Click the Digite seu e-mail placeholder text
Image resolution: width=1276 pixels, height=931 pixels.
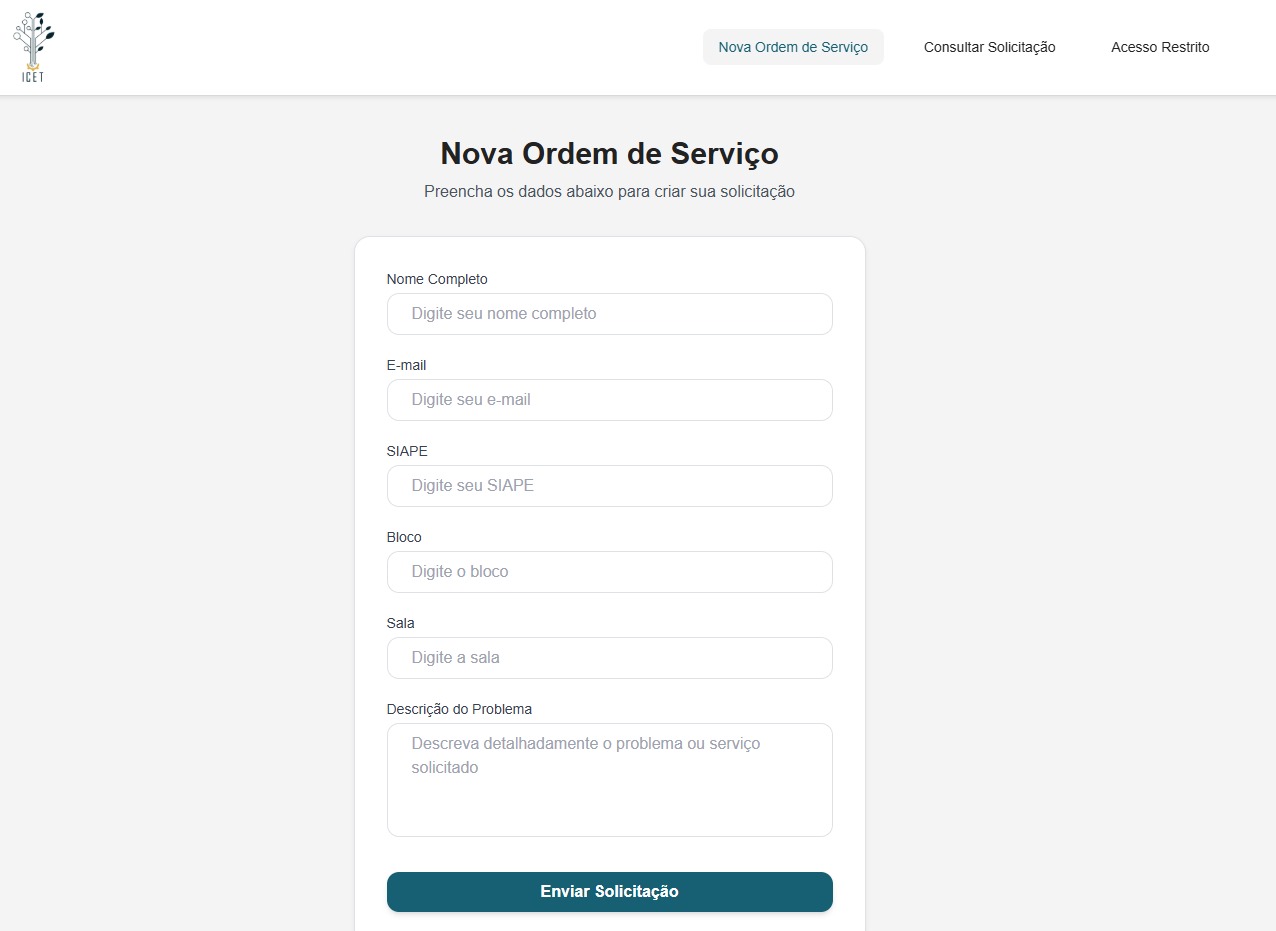(472, 399)
